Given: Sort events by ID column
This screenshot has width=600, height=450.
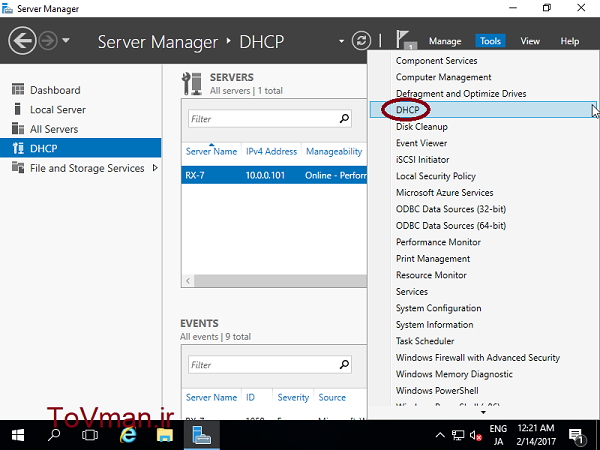Looking at the screenshot, I should tap(250, 398).
